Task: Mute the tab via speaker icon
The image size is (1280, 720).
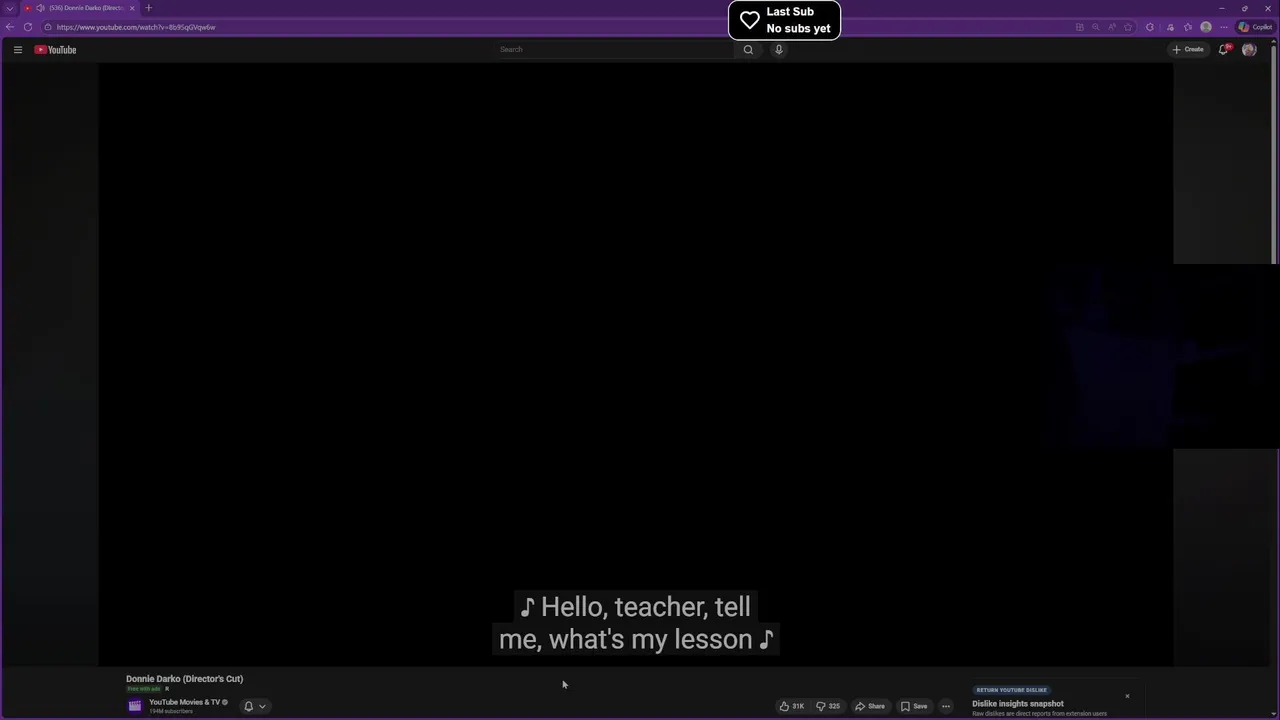Action: click(x=40, y=8)
